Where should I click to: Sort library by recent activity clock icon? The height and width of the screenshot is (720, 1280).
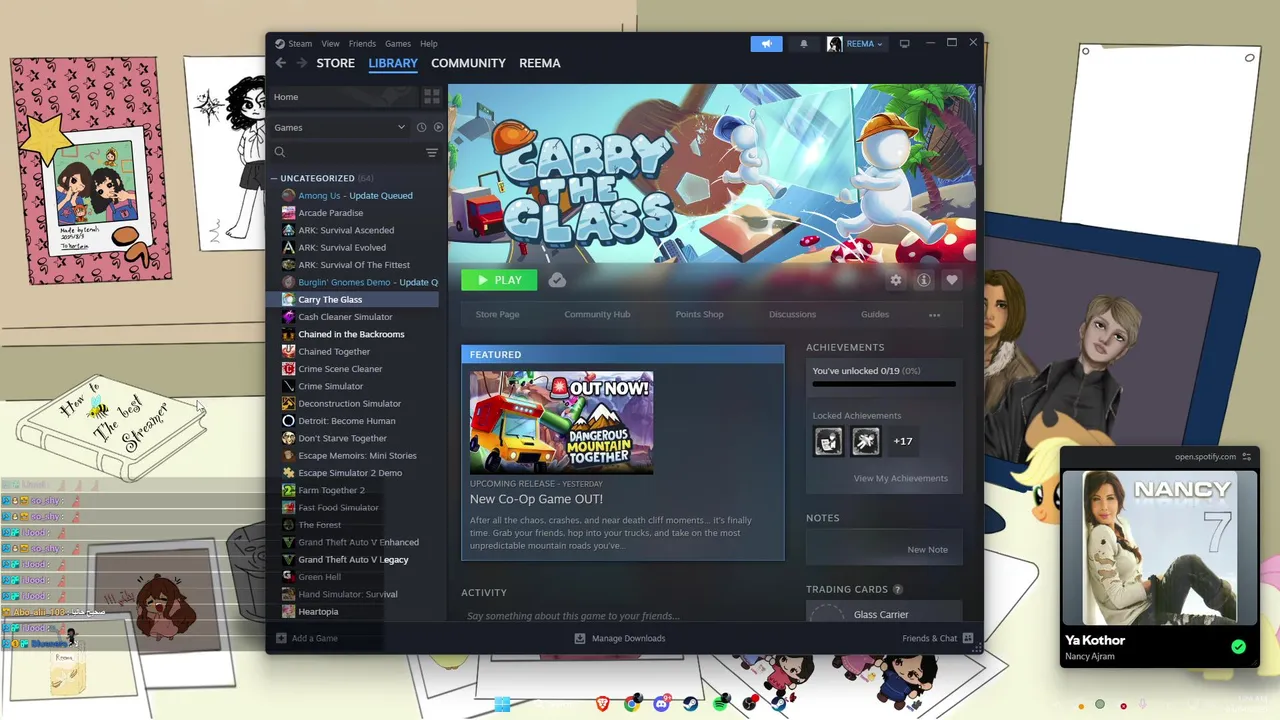point(421,128)
